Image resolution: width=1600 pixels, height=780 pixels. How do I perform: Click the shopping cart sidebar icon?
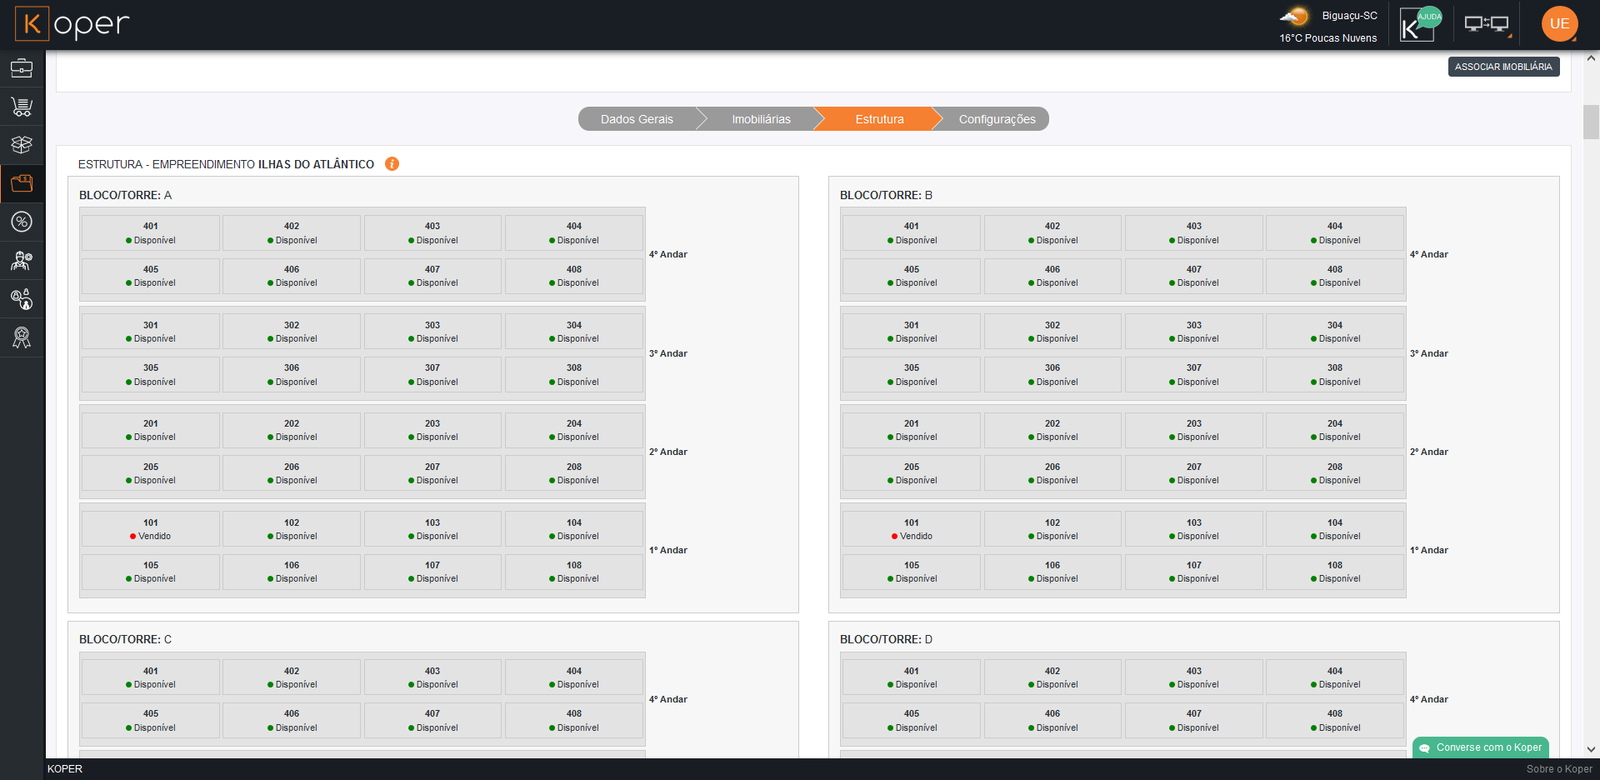click(21, 107)
